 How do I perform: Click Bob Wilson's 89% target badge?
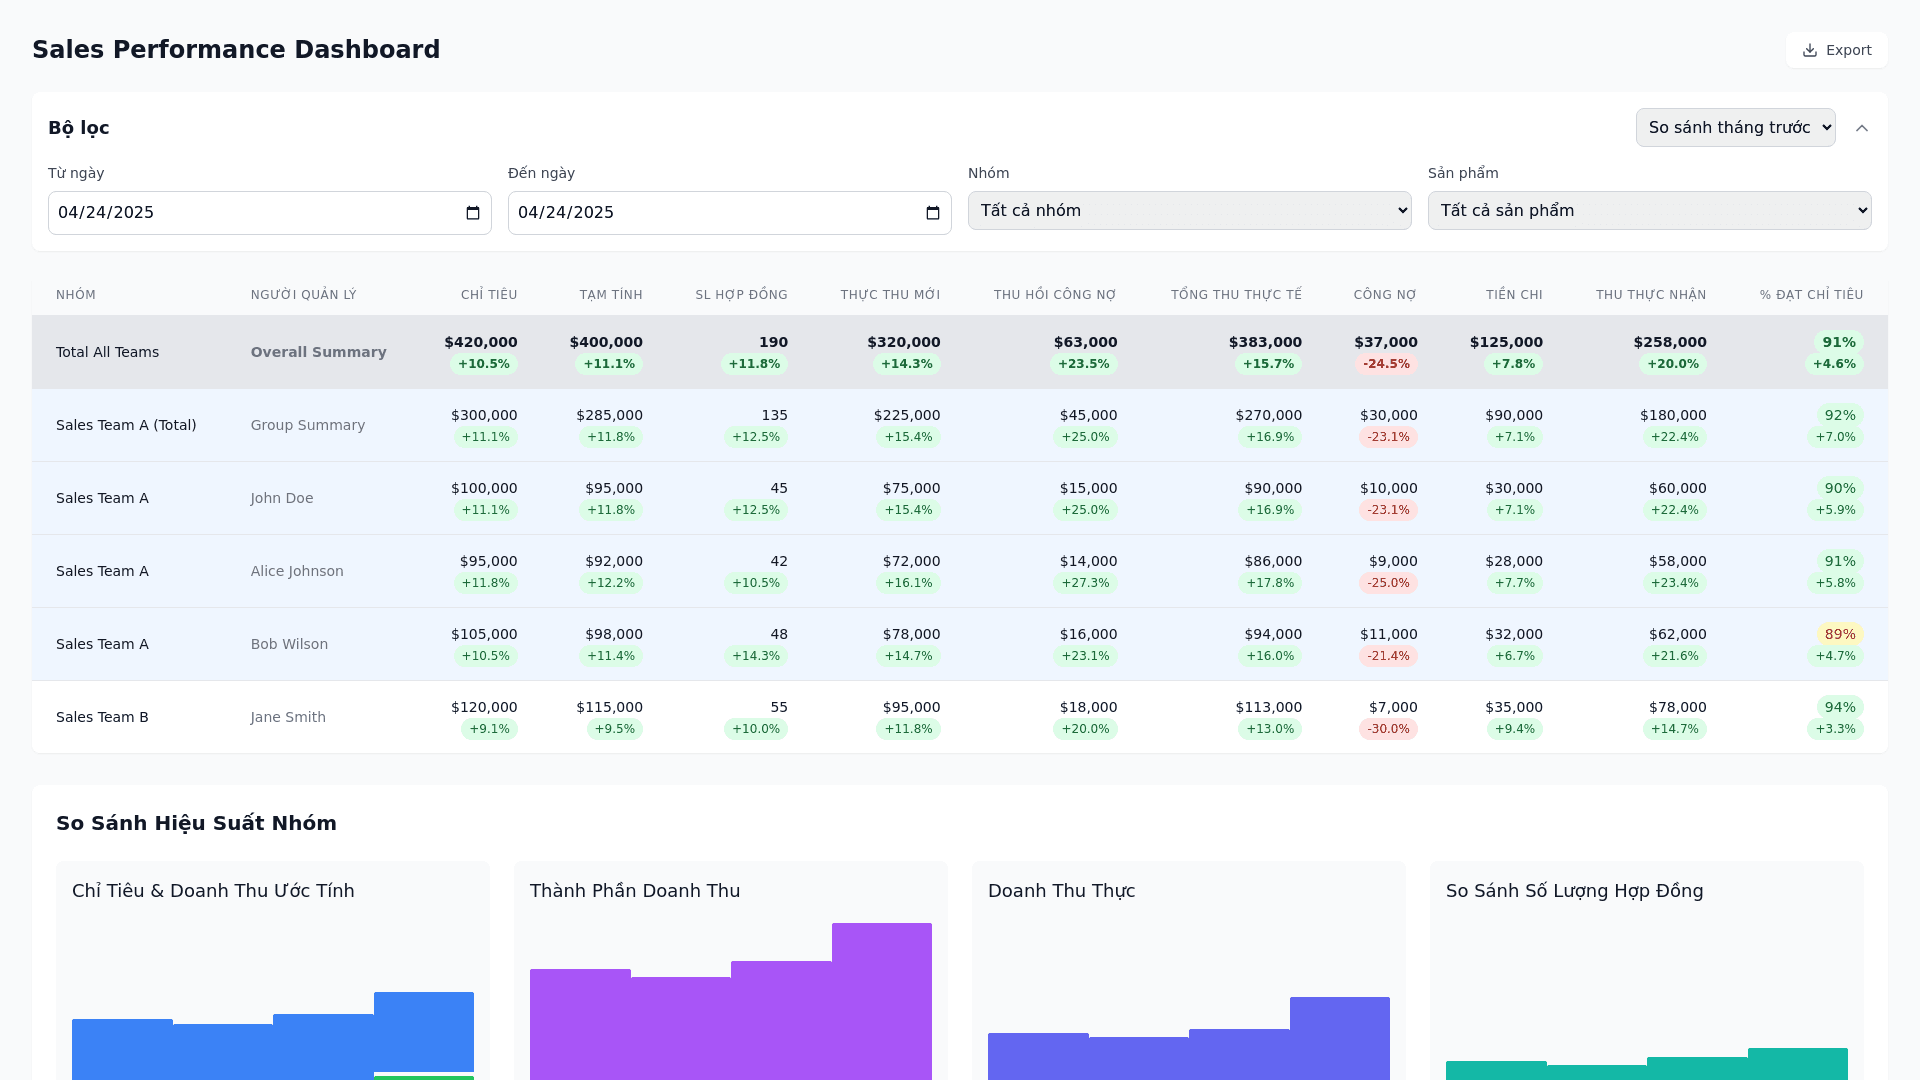click(x=1839, y=634)
